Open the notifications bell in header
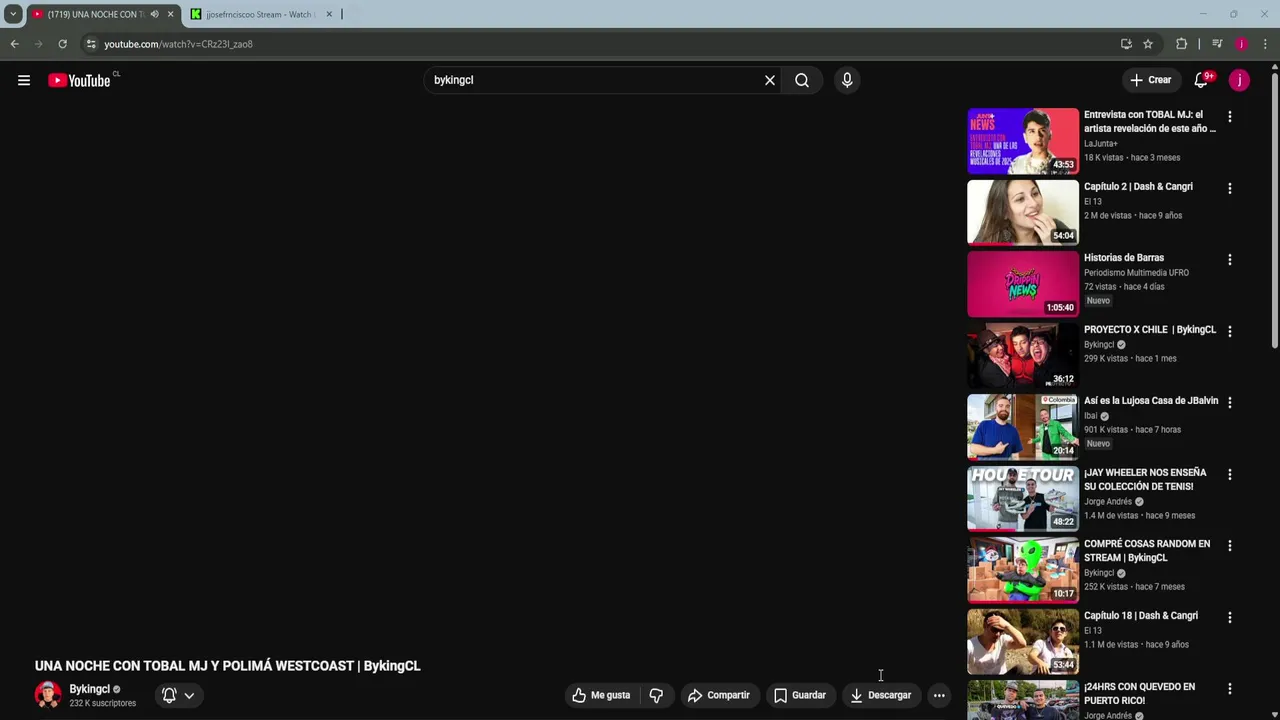 tap(1201, 80)
